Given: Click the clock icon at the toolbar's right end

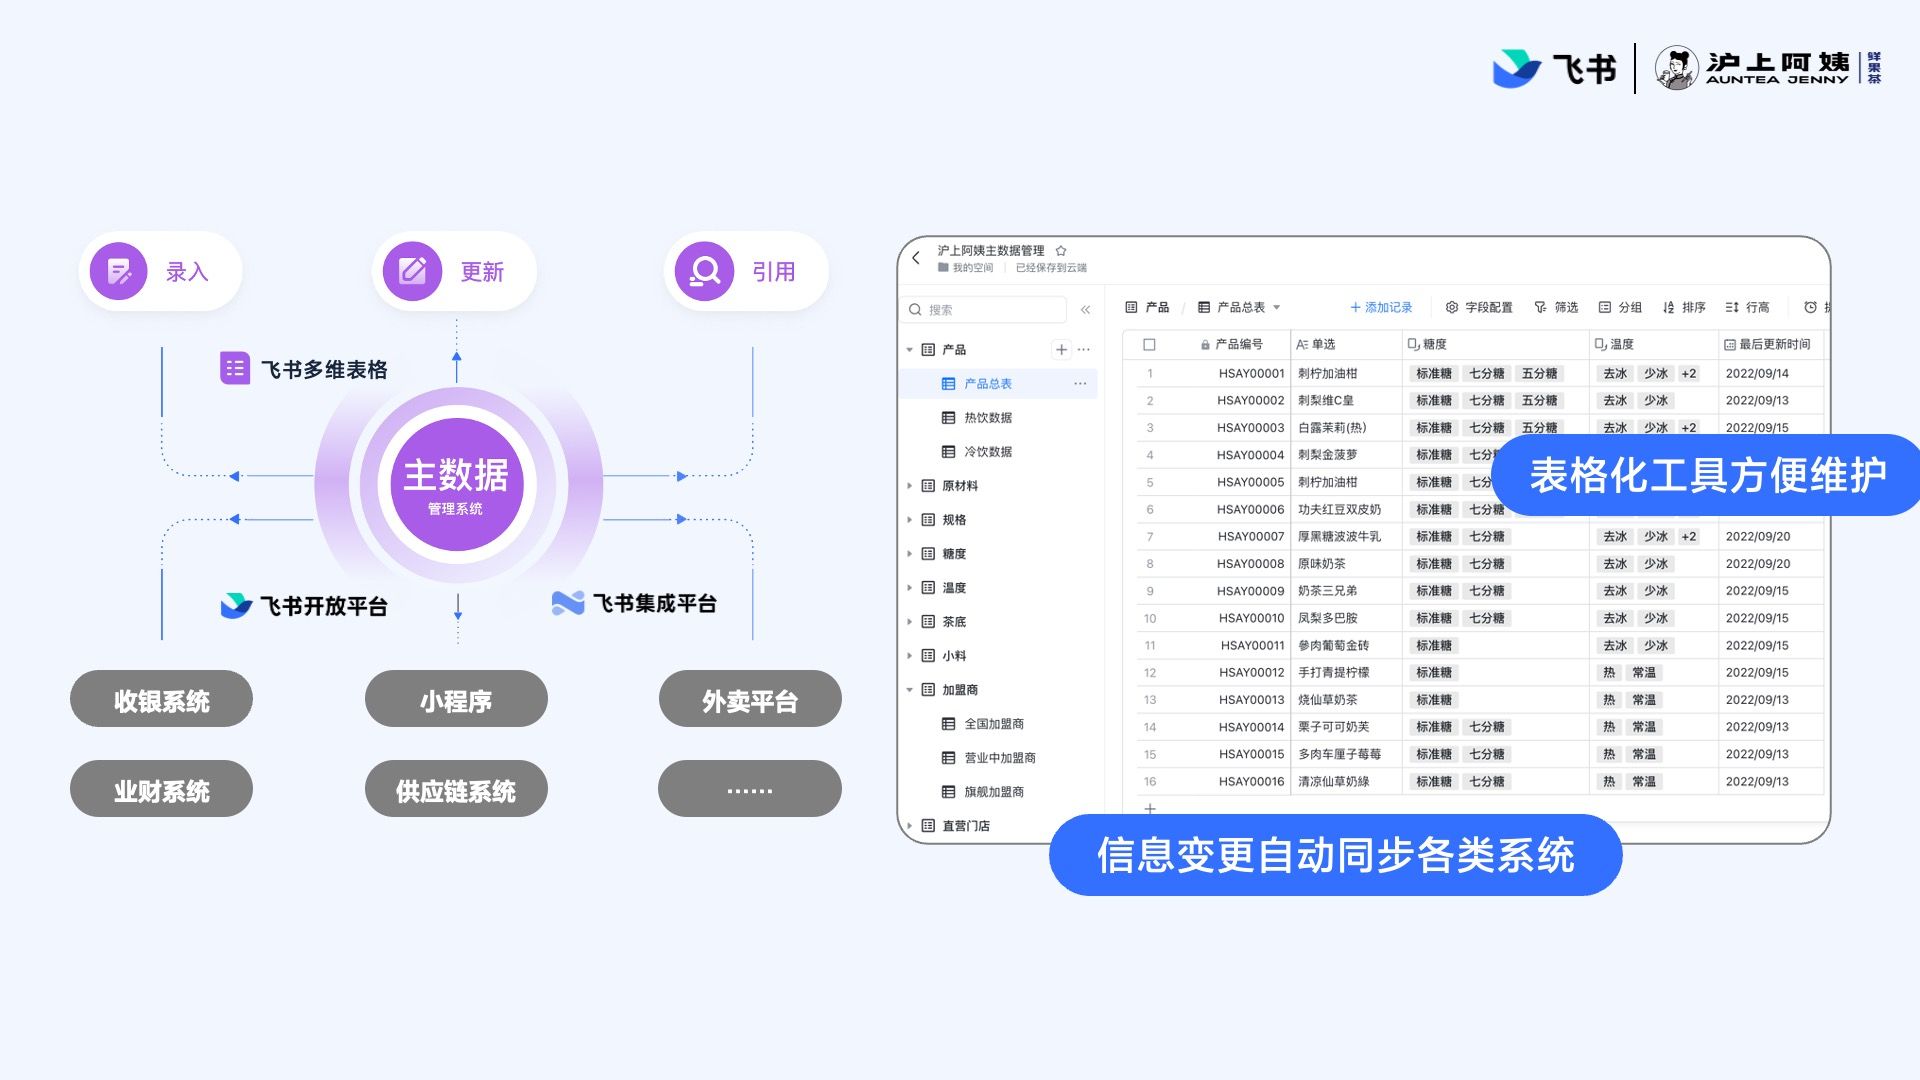Looking at the screenshot, I should click(1810, 308).
